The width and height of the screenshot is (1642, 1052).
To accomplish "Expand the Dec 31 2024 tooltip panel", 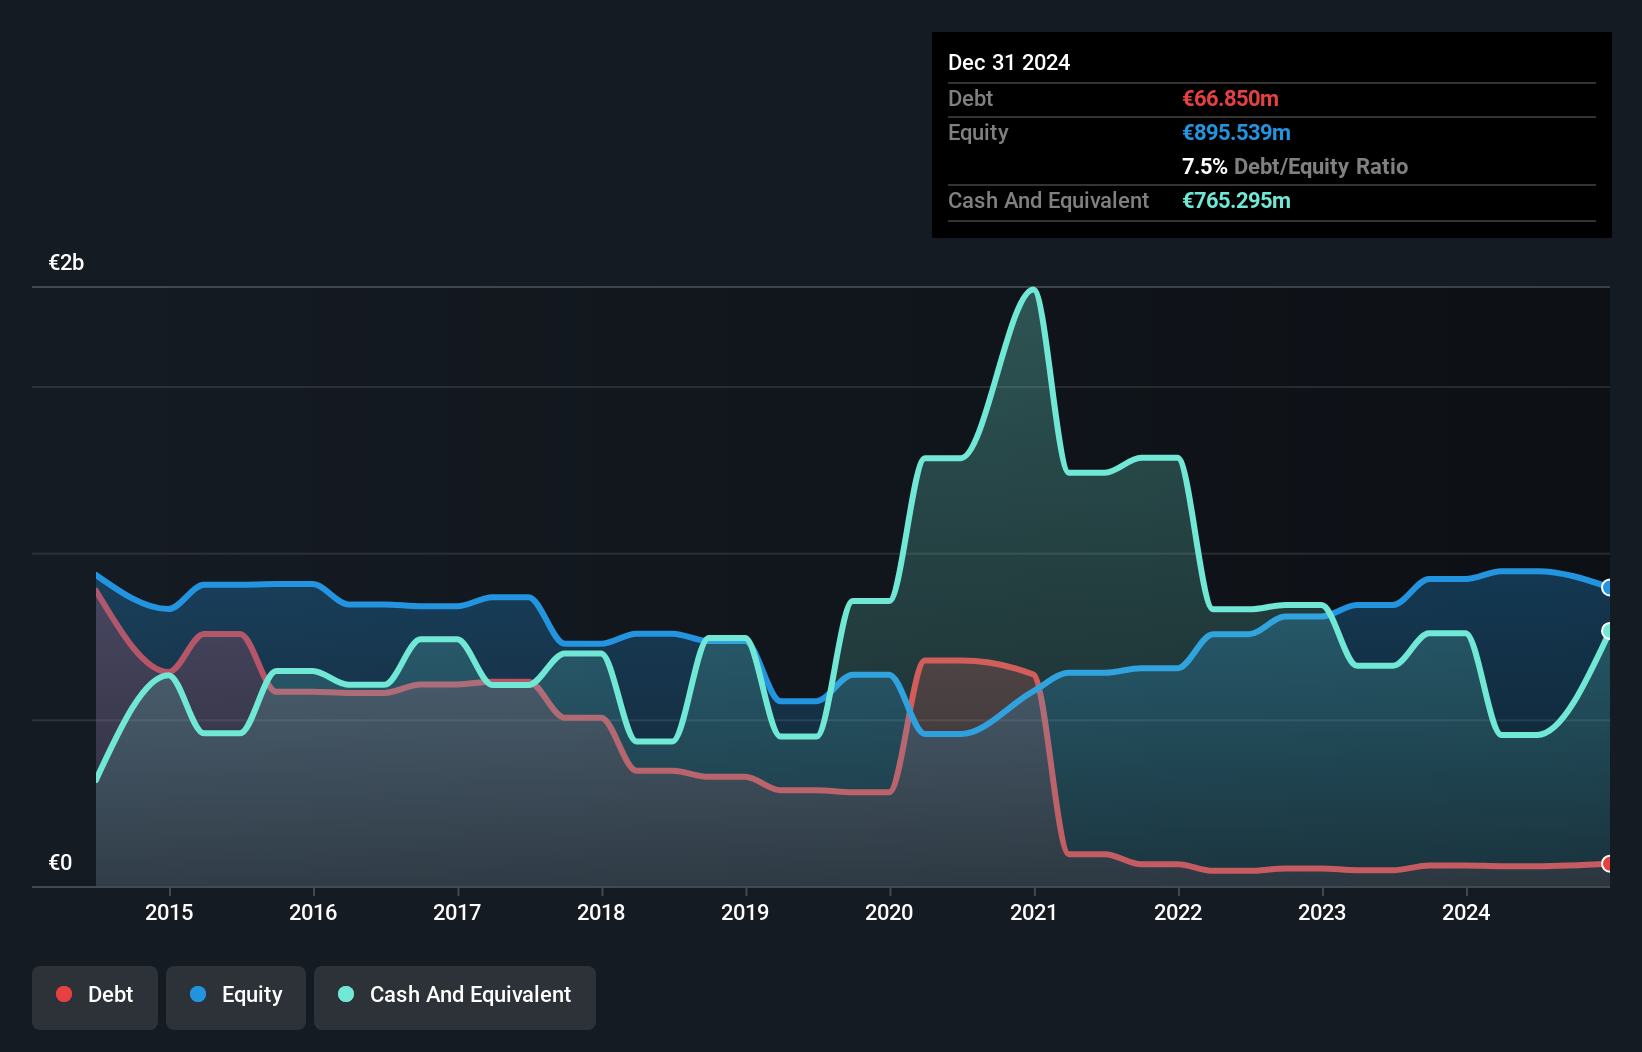I will [x=1009, y=62].
